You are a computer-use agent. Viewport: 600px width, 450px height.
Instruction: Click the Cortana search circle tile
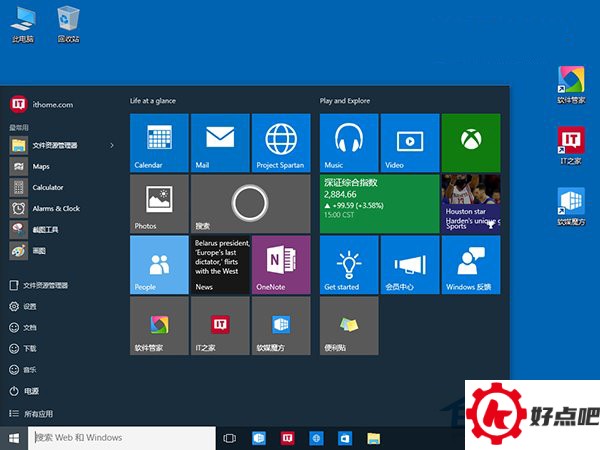(251, 204)
